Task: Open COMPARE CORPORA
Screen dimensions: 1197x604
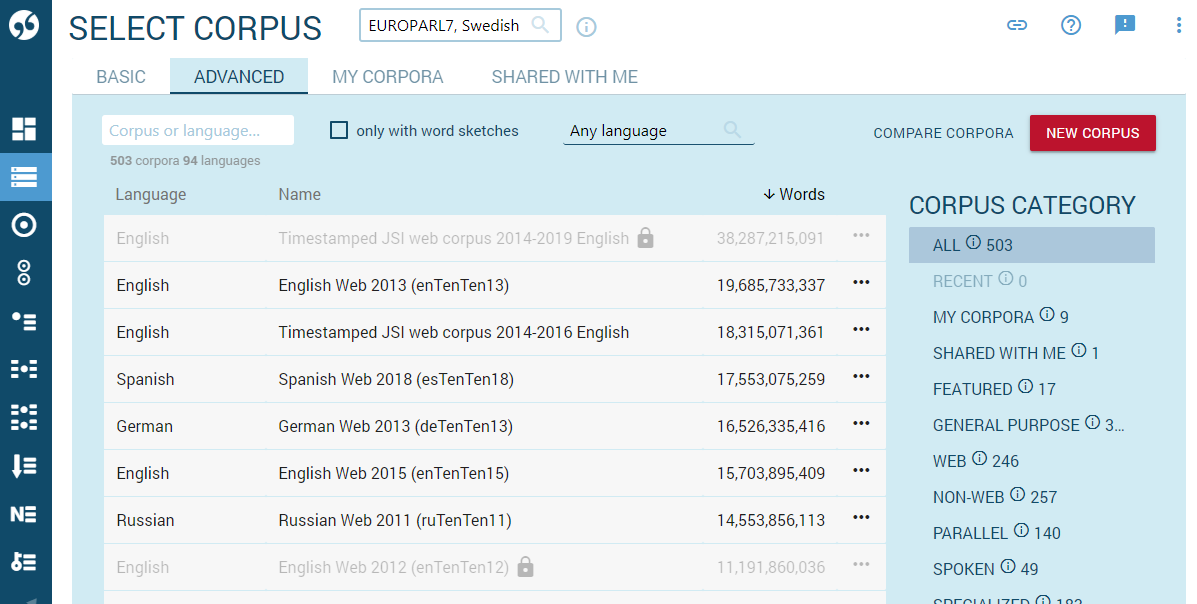Action: click(x=943, y=133)
